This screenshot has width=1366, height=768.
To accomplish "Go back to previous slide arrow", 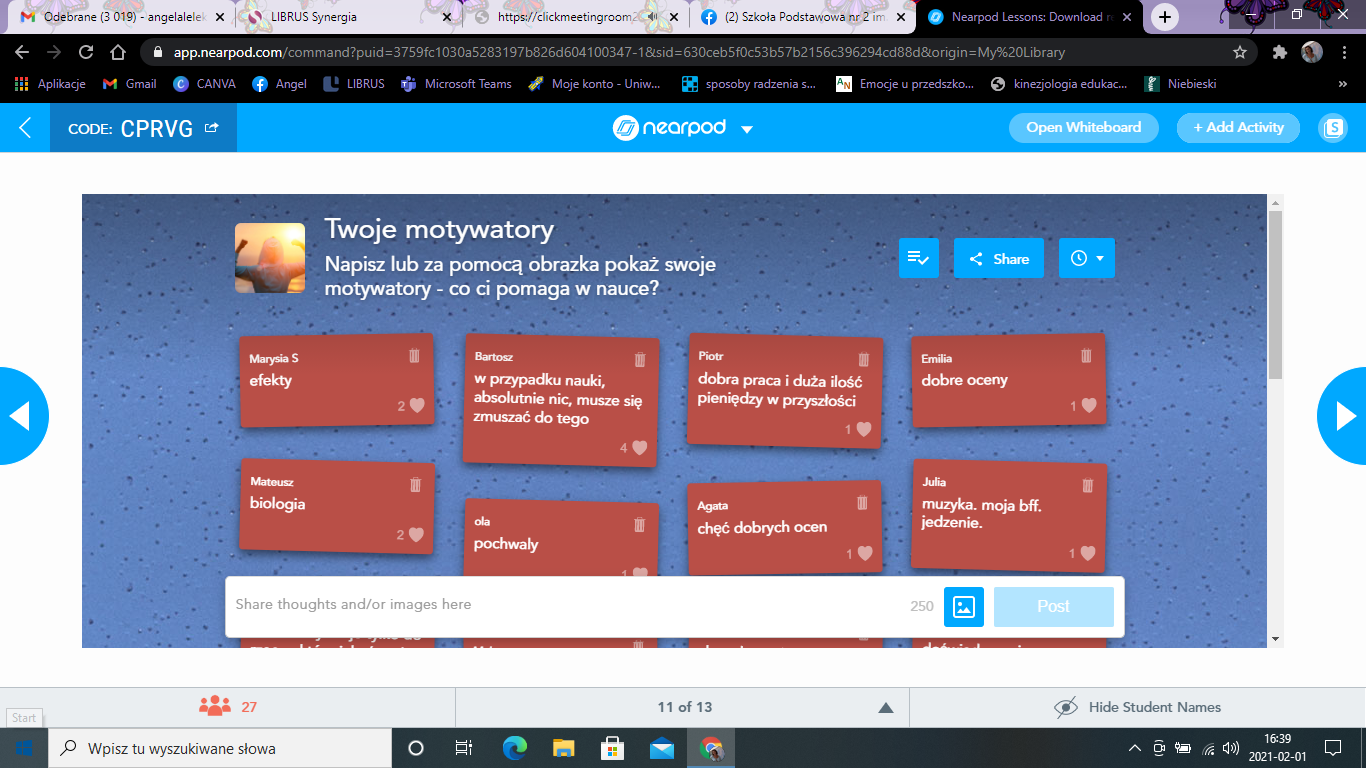I will coord(20,416).
